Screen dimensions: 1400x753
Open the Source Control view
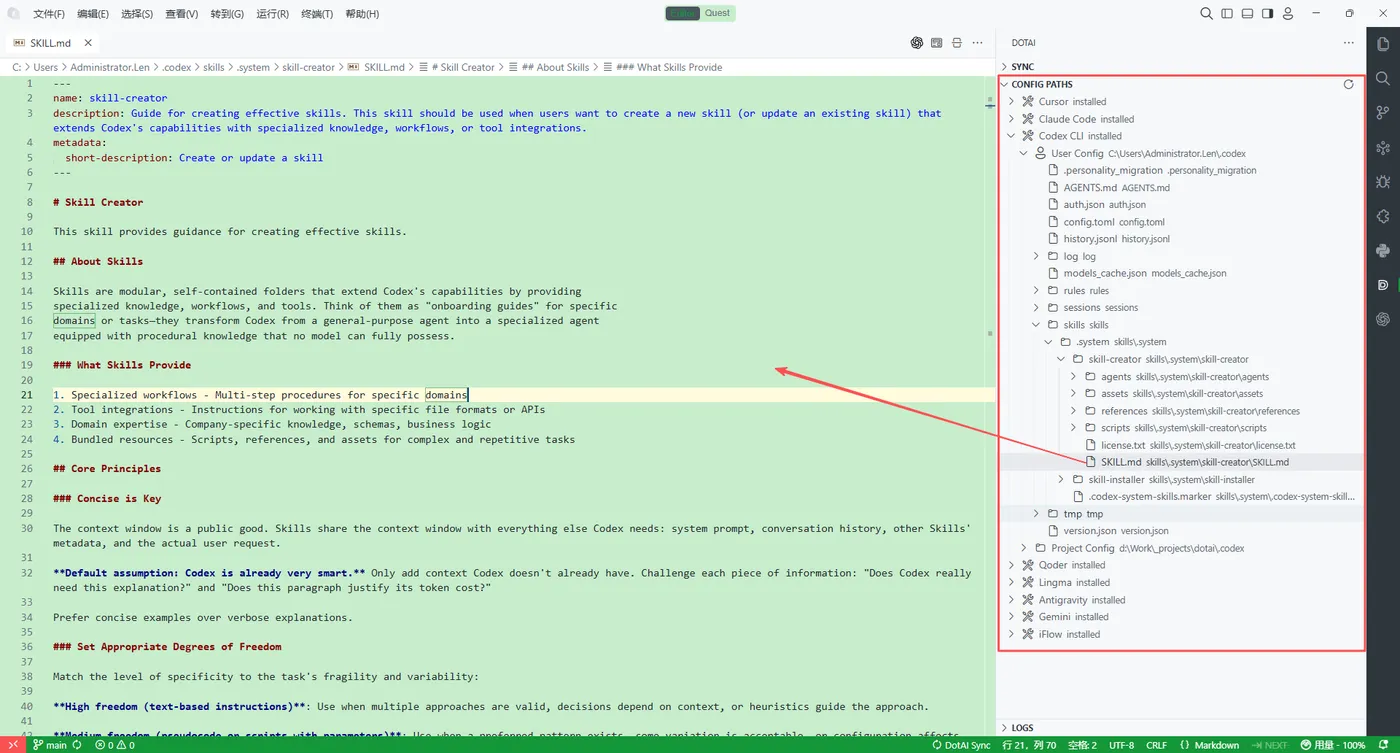[1383, 113]
